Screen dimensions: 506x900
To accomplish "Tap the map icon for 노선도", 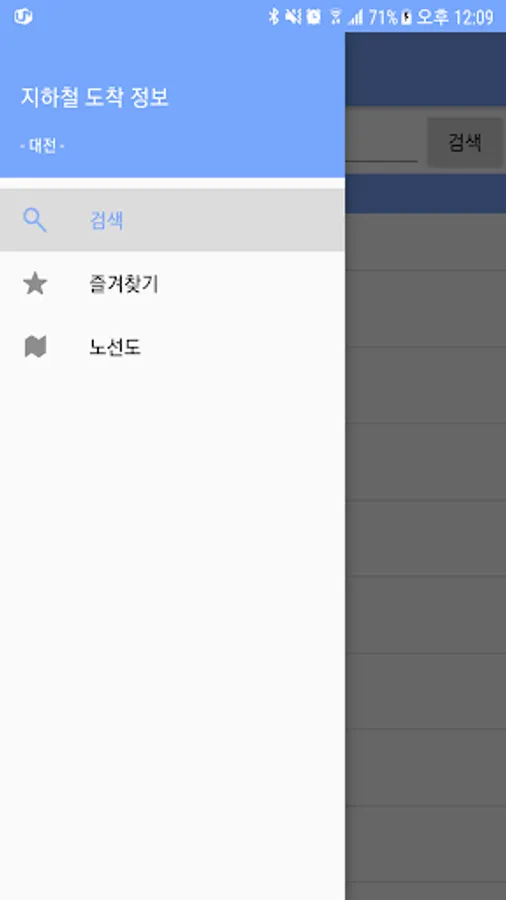I will (x=35, y=347).
